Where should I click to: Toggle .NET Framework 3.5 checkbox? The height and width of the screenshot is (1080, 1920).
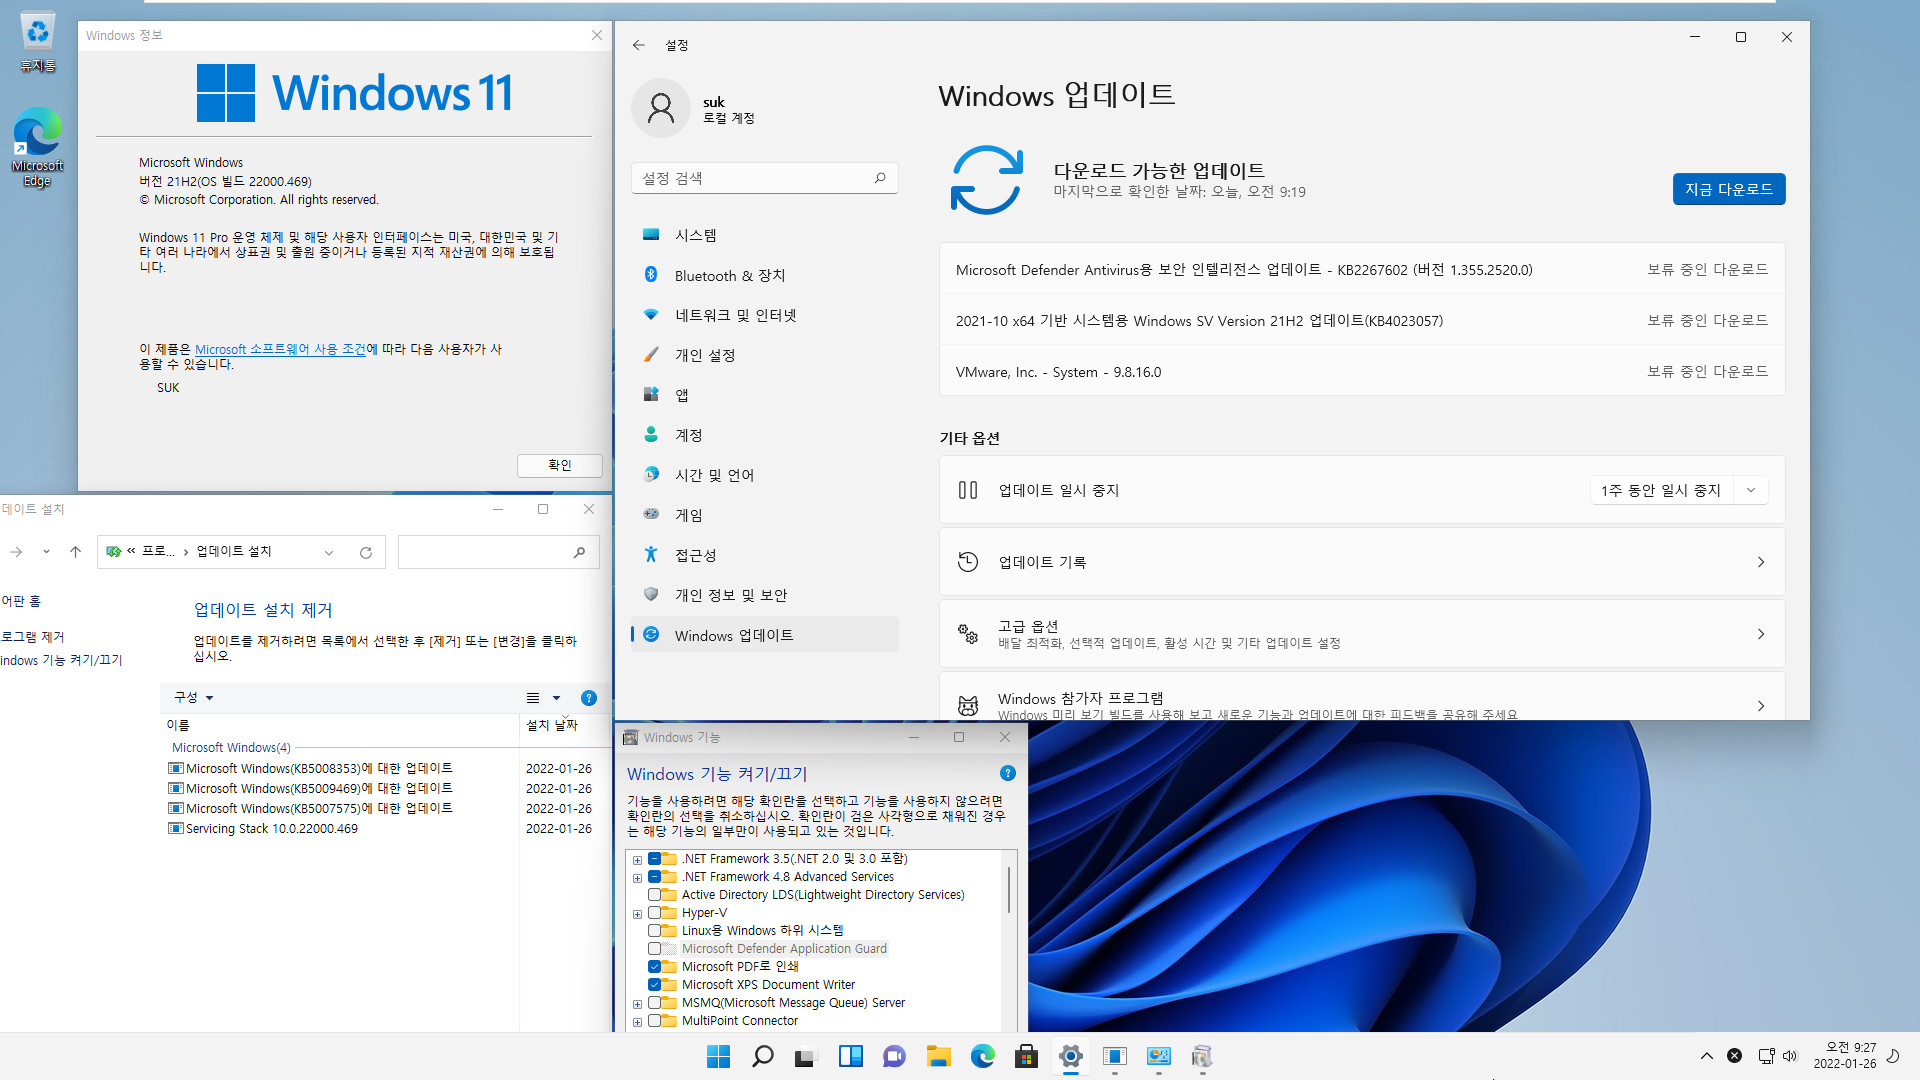pos(654,859)
